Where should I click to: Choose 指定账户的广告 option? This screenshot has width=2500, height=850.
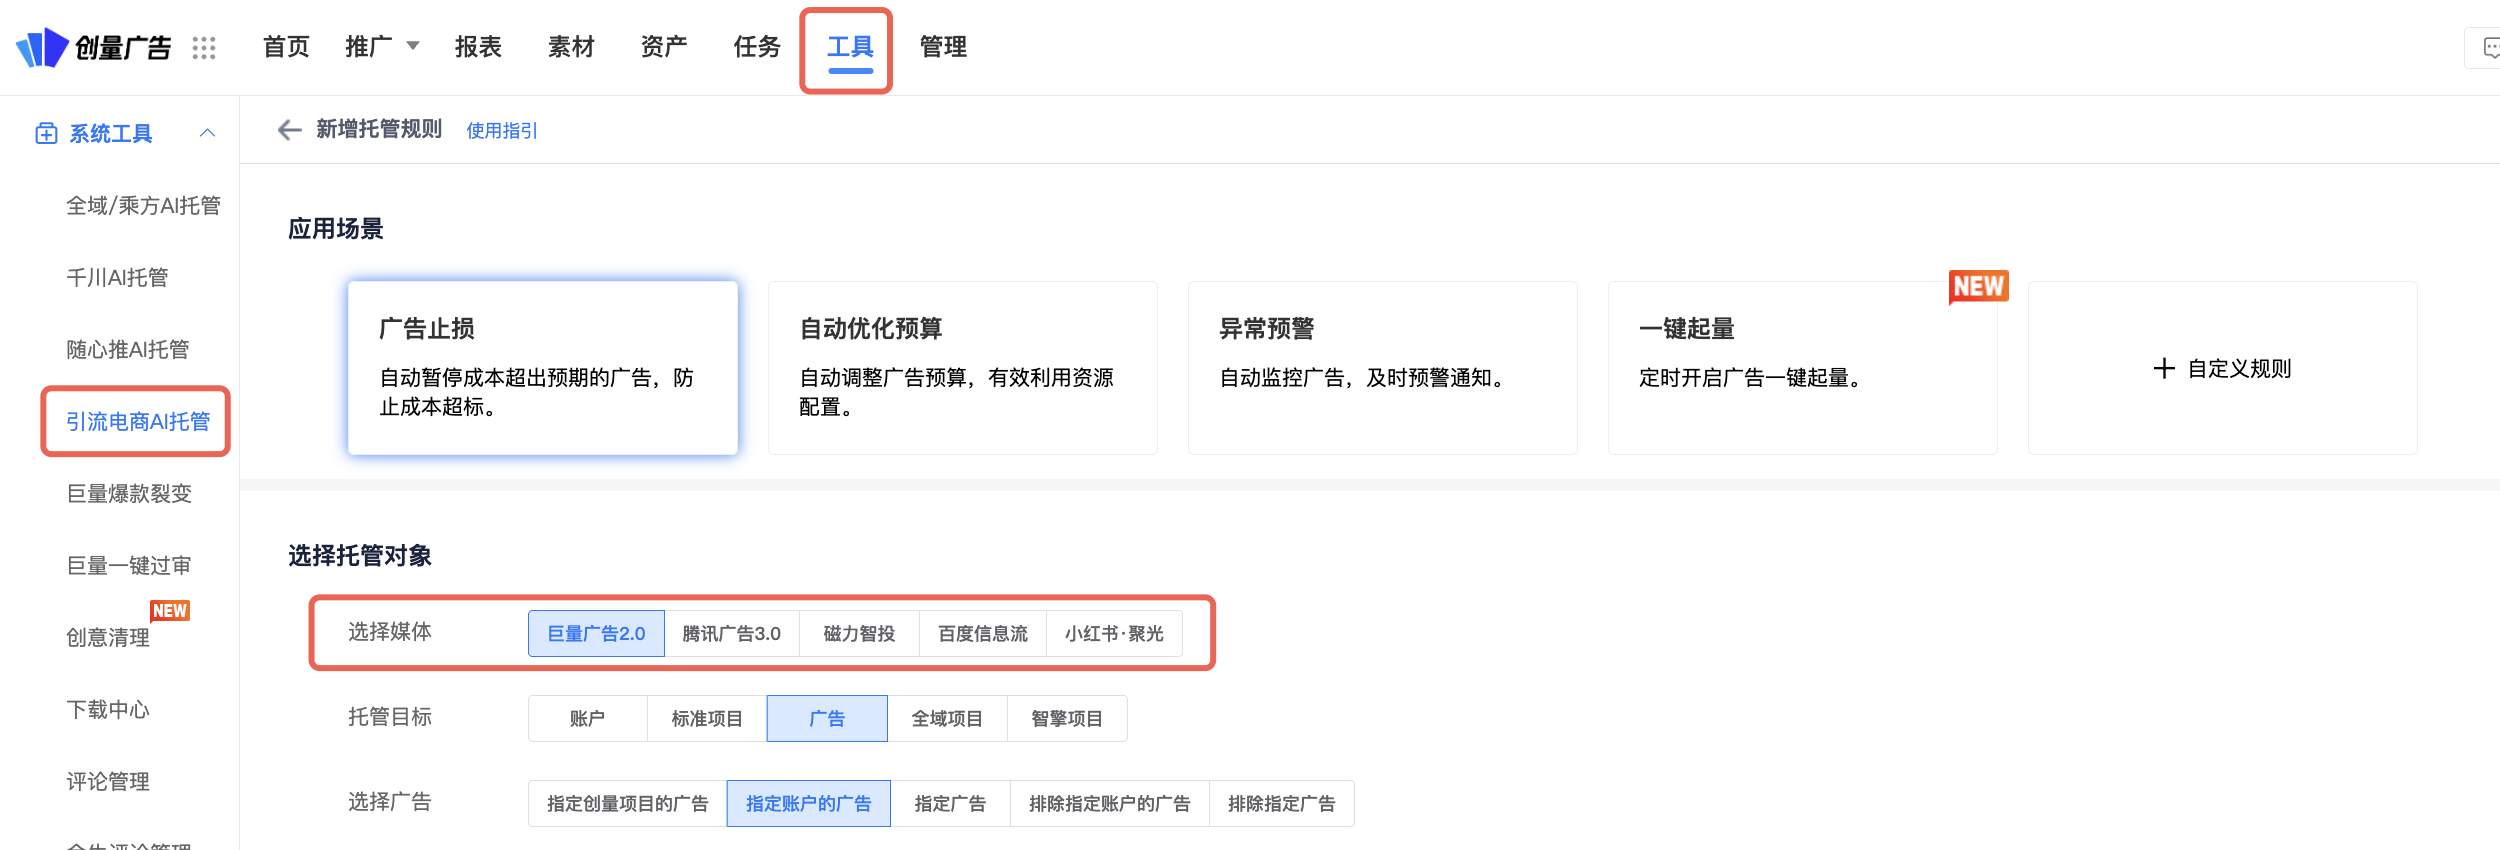[809, 803]
